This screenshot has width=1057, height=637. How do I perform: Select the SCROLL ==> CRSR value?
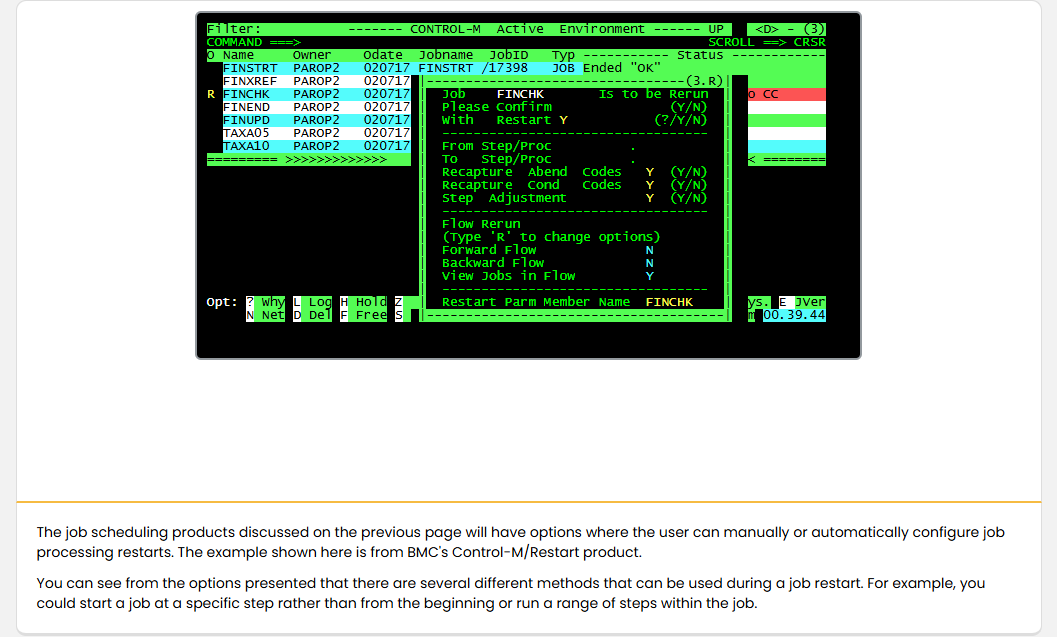[x=809, y=42]
